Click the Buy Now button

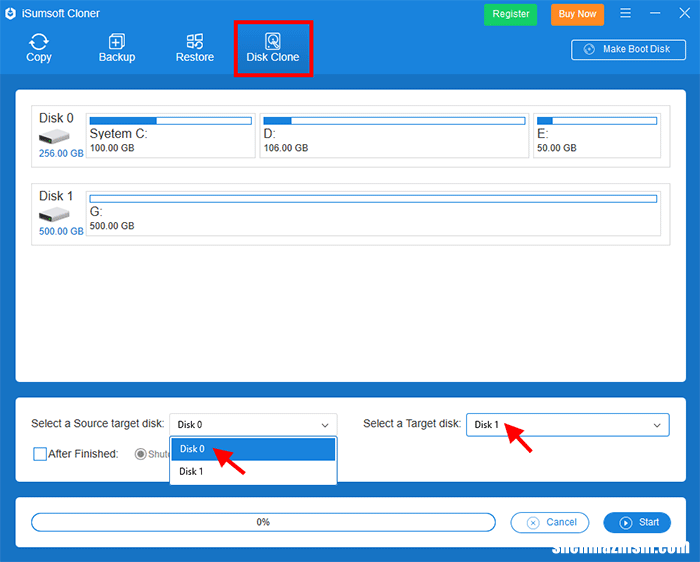coord(577,14)
